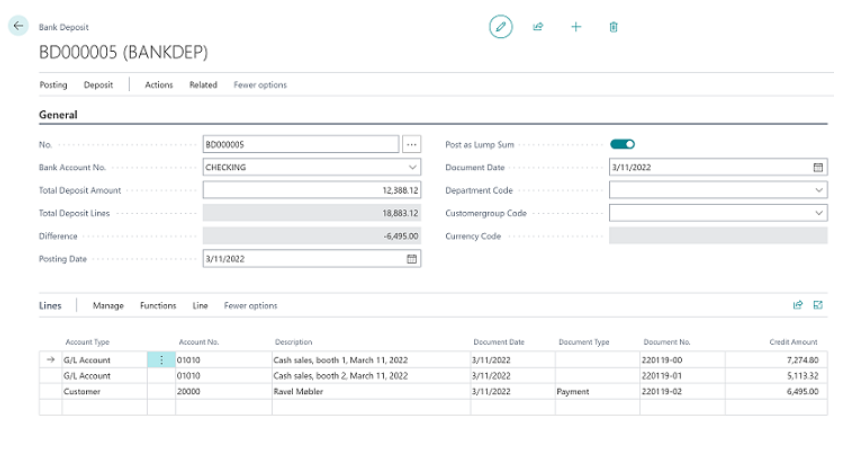Viewport: 861px width, 449px height.
Task: Click 'Cash sales, booth 1' description
Action: pyautogui.click(x=371, y=360)
